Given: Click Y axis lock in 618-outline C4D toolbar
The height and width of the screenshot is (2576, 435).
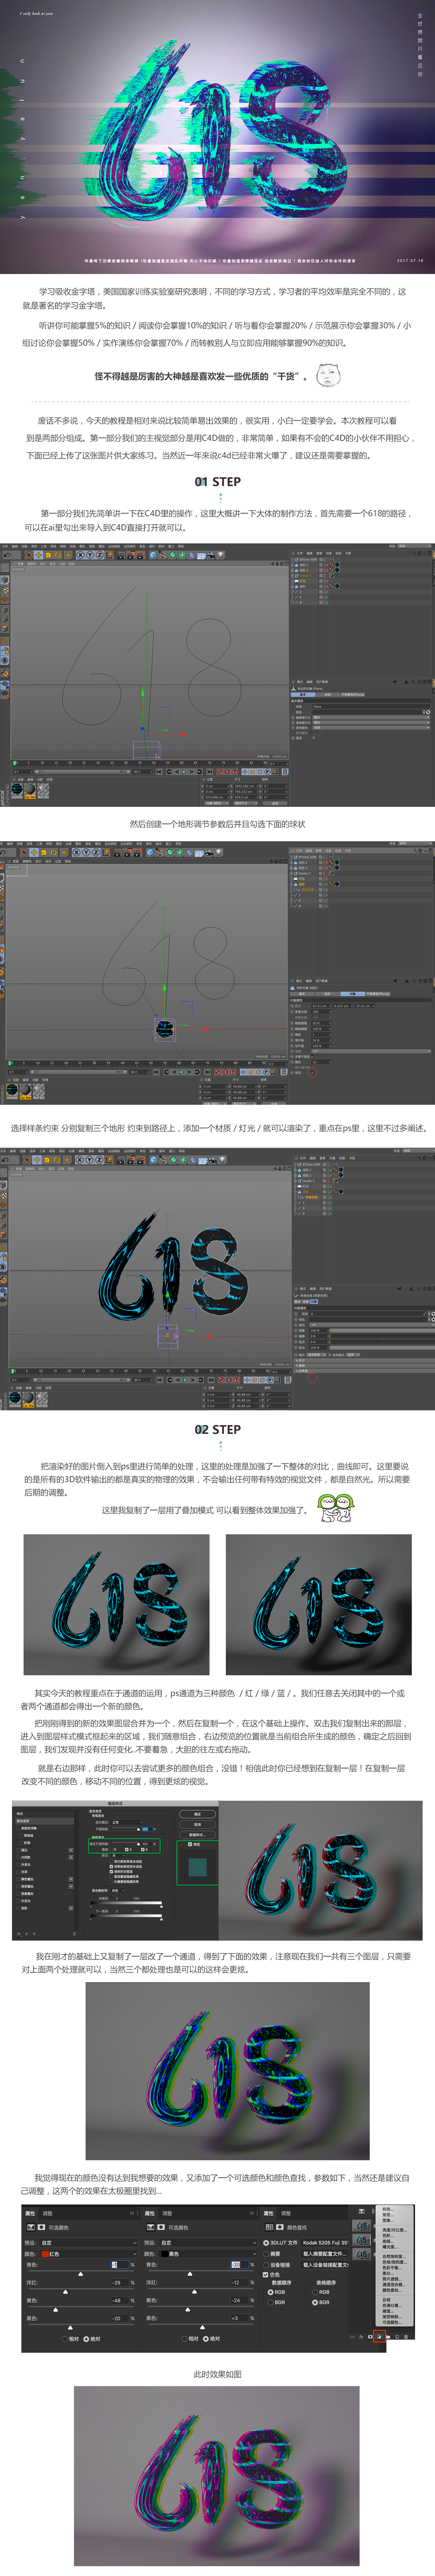Looking at the screenshot, I should click(90, 555).
